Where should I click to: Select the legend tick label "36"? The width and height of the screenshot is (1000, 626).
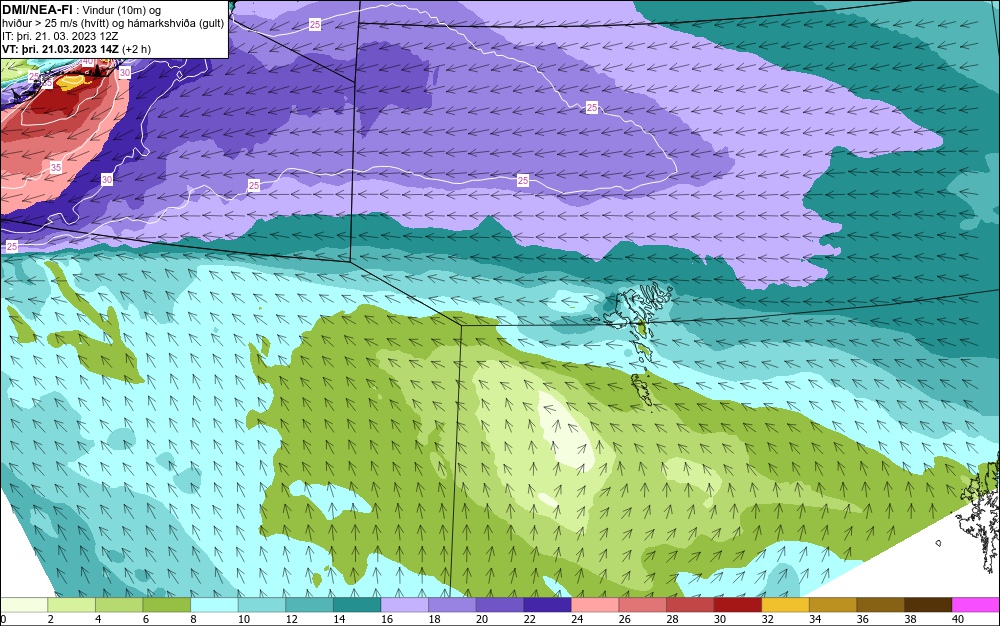(x=862, y=619)
